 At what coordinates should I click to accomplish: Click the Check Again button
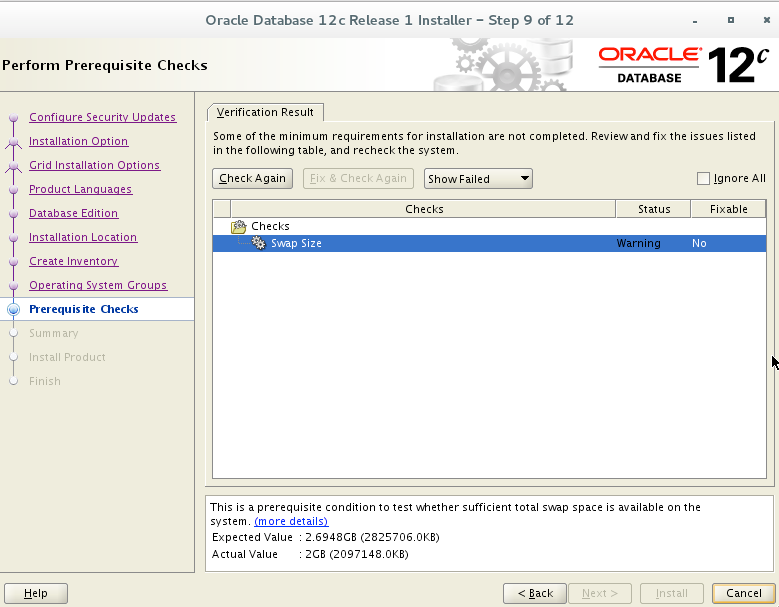pos(252,178)
